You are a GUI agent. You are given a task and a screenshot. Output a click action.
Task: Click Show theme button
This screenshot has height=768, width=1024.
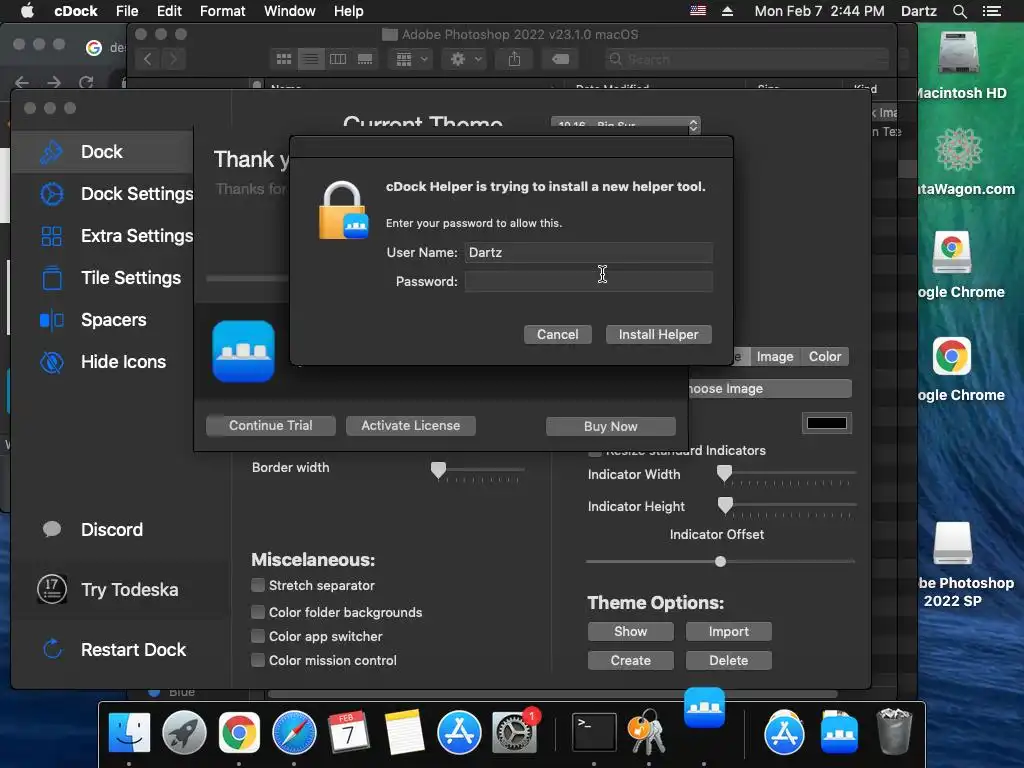(x=630, y=632)
